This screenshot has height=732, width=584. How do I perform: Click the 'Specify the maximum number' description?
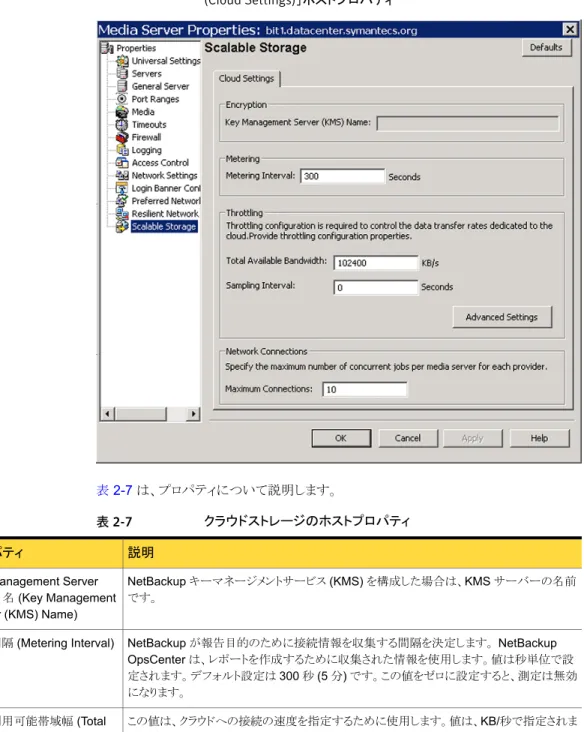coord(386,366)
